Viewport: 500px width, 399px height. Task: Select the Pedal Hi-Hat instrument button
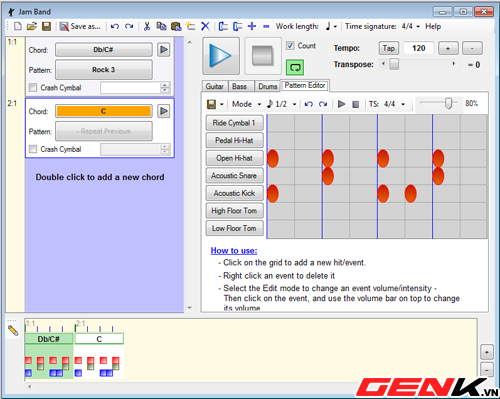click(235, 140)
